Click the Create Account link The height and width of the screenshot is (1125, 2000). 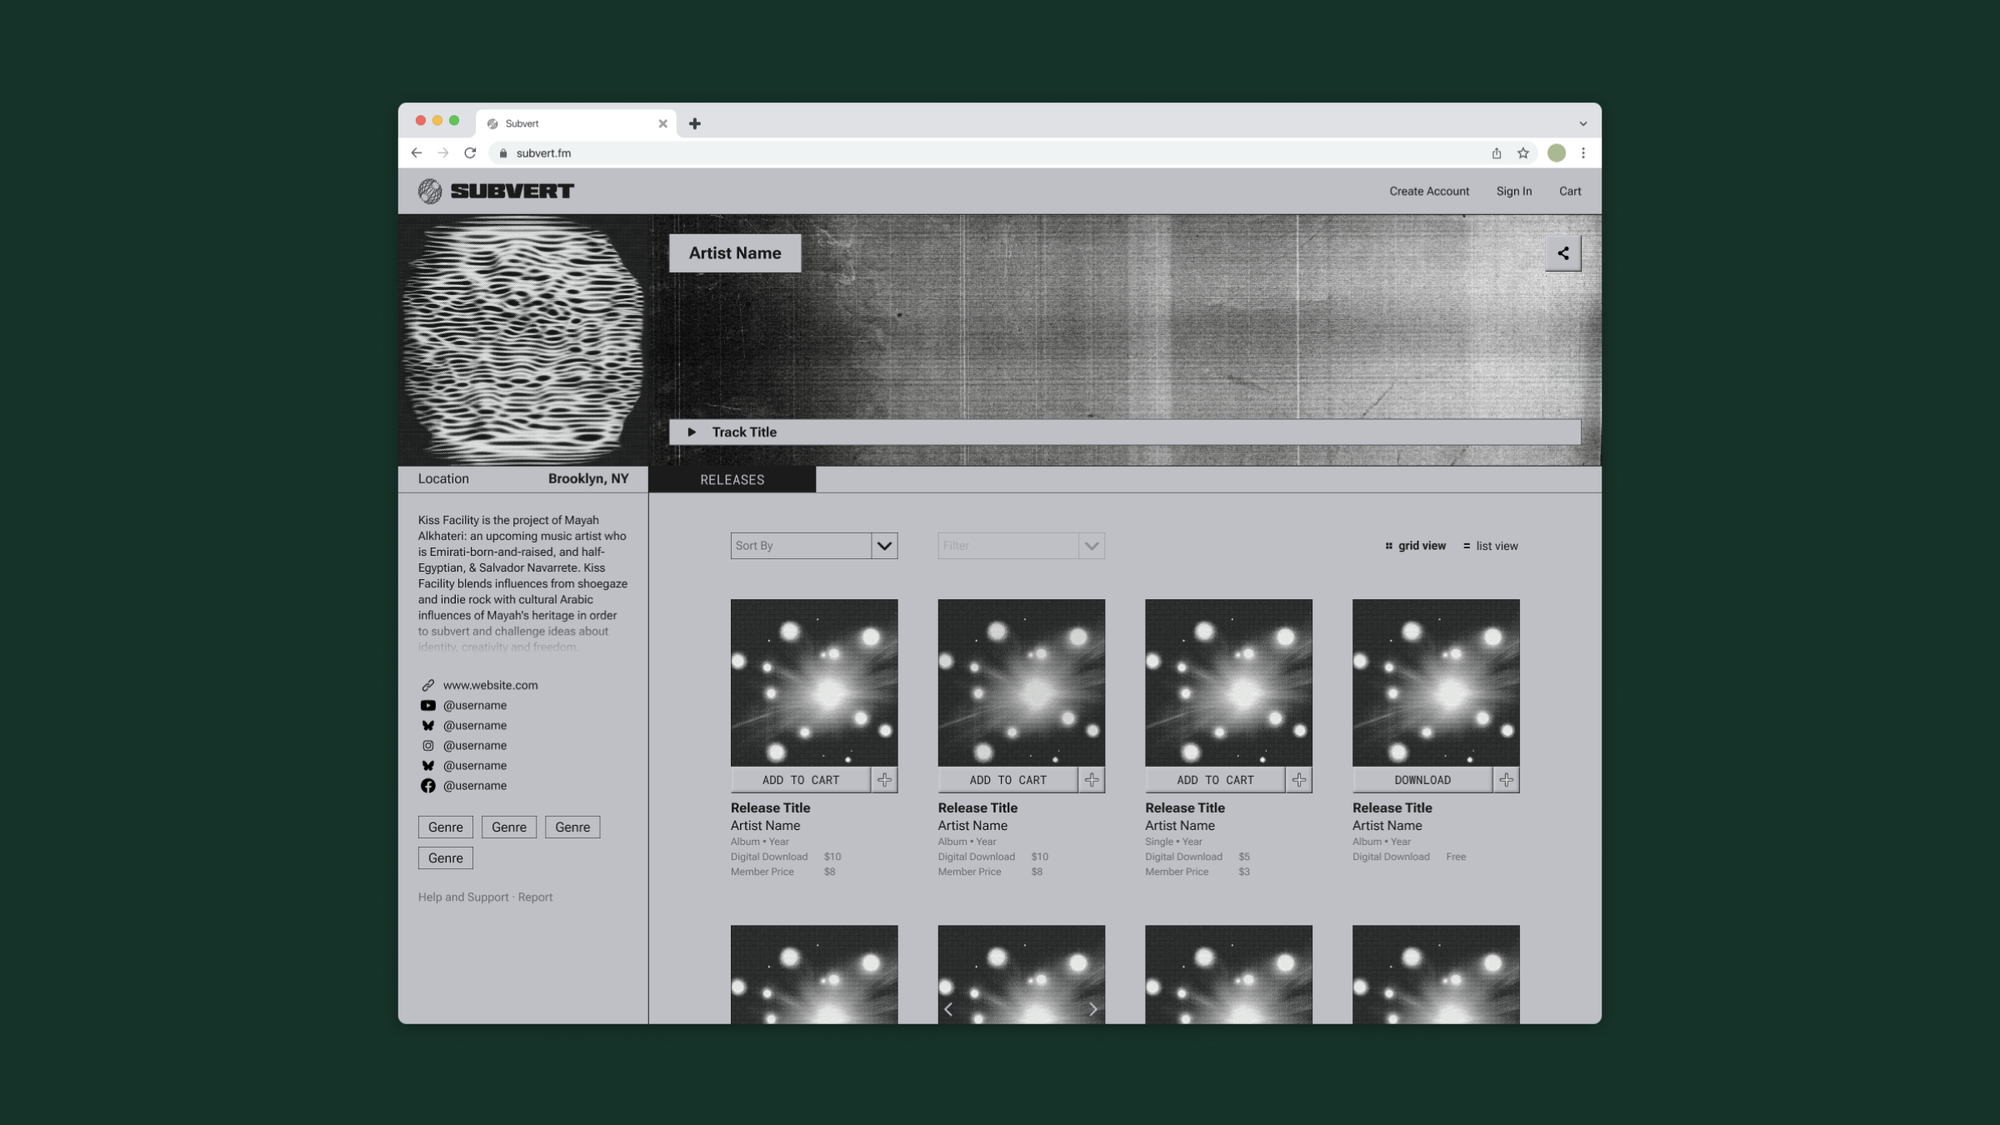point(1429,191)
